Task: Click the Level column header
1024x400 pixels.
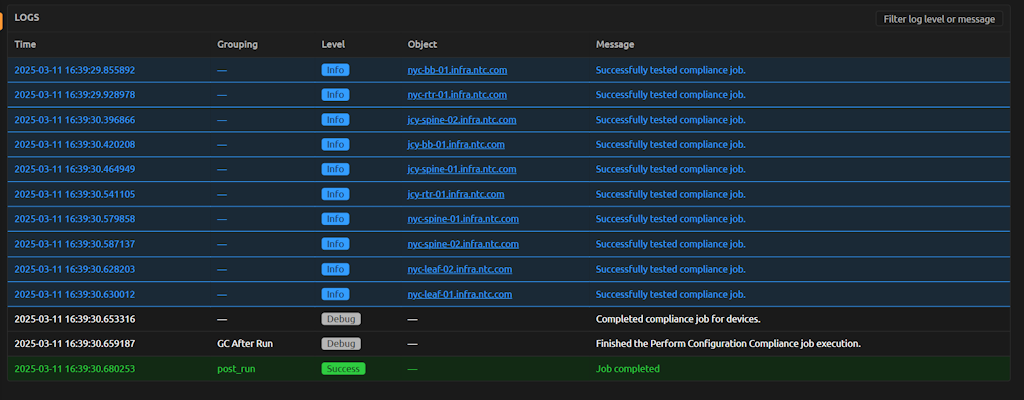Action: pyautogui.click(x=333, y=44)
